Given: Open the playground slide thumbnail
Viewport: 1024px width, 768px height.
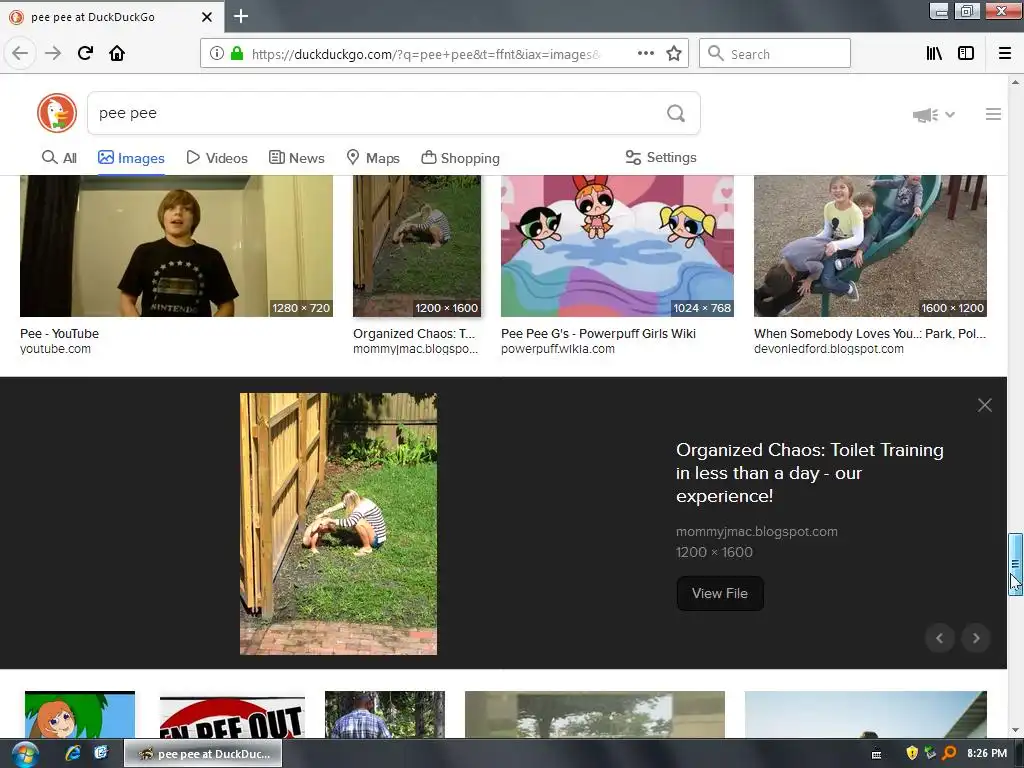Looking at the screenshot, I should point(870,246).
